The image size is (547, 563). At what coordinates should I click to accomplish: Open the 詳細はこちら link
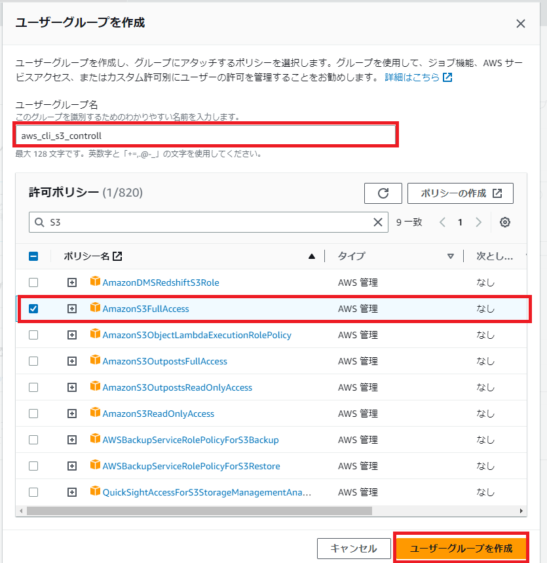pos(418,77)
